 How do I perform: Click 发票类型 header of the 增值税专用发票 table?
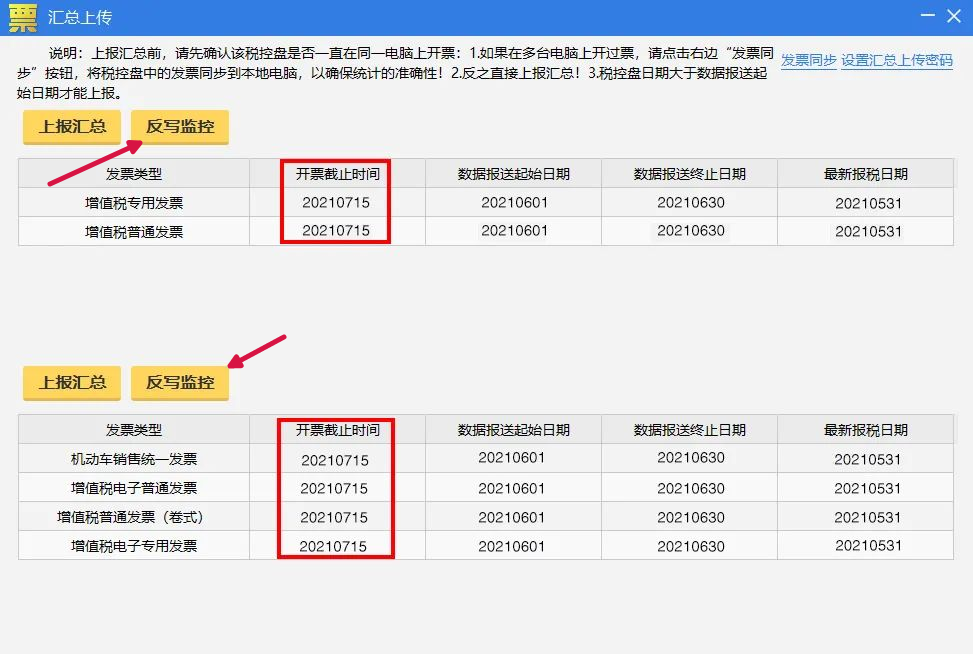134,174
